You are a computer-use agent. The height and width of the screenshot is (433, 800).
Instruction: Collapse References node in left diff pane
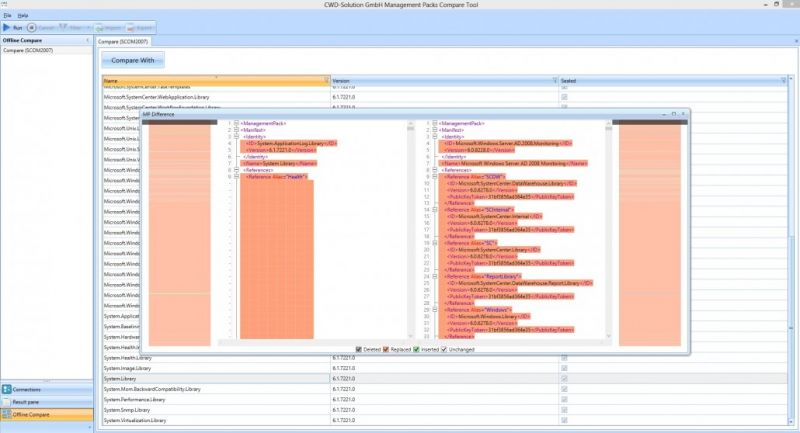236,170
